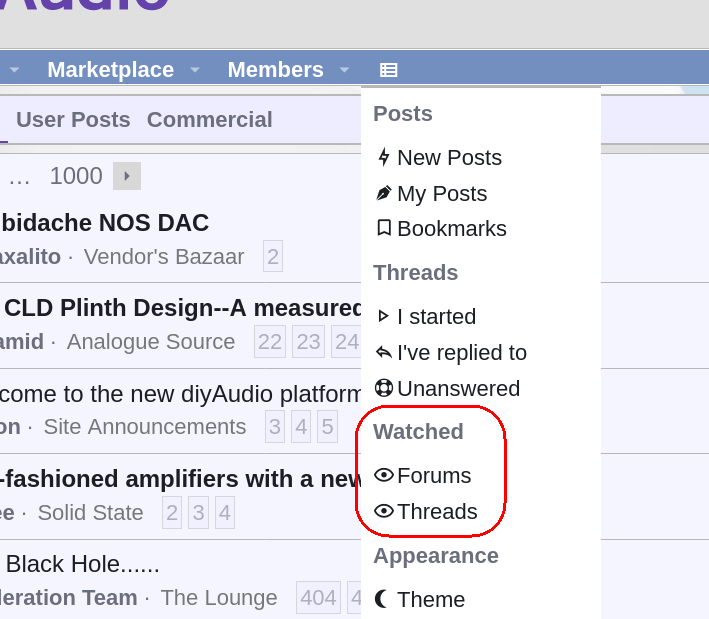Expand the Marketplace dropdown arrow
Screen dimensions: 709x619
pos(195,70)
